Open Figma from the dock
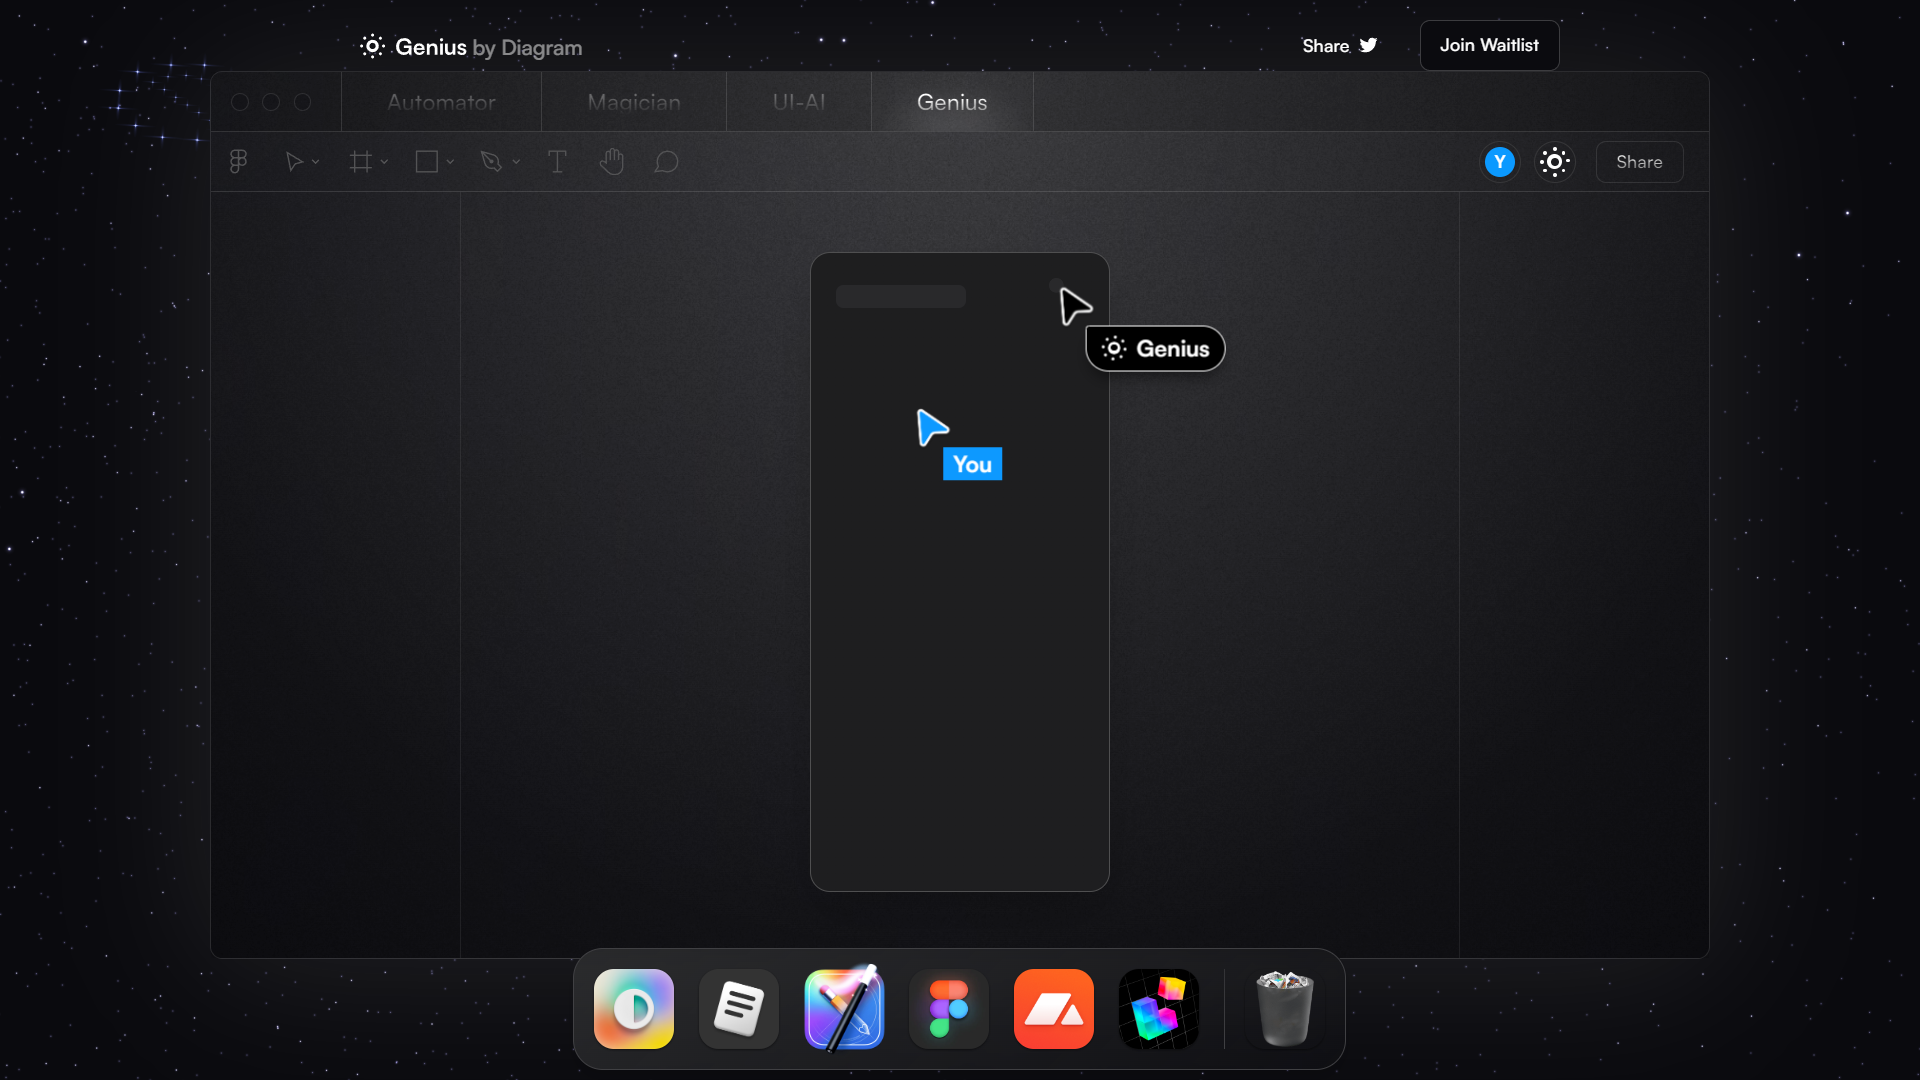Image resolution: width=1920 pixels, height=1080 pixels. 949,1009
